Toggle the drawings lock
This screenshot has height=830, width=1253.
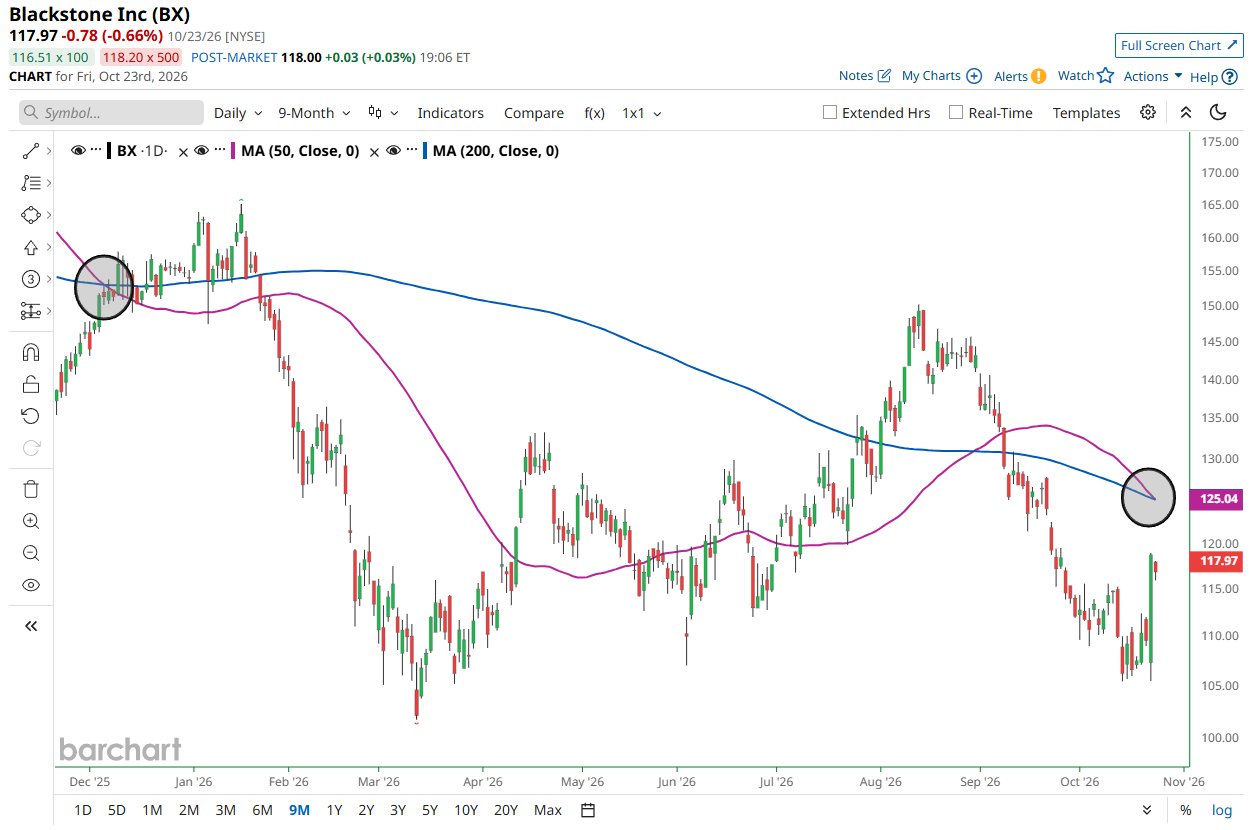(30, 384)
